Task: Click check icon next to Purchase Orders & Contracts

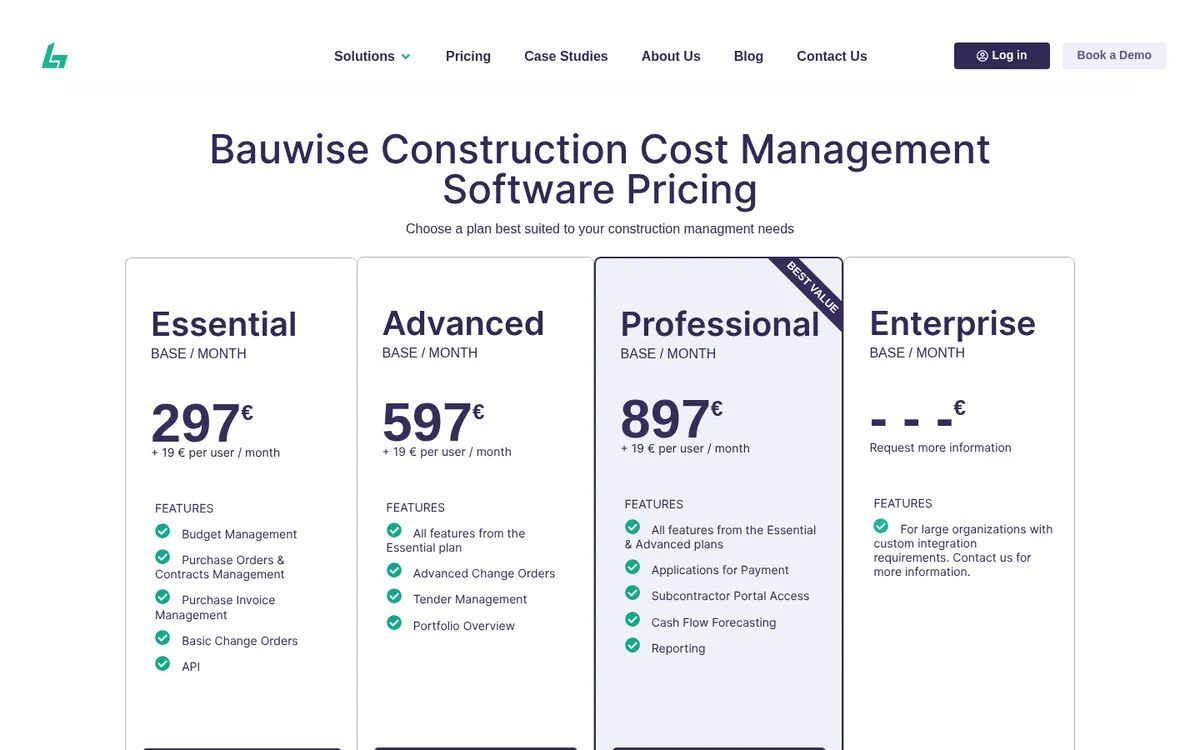Action: (x=163, y=557)
